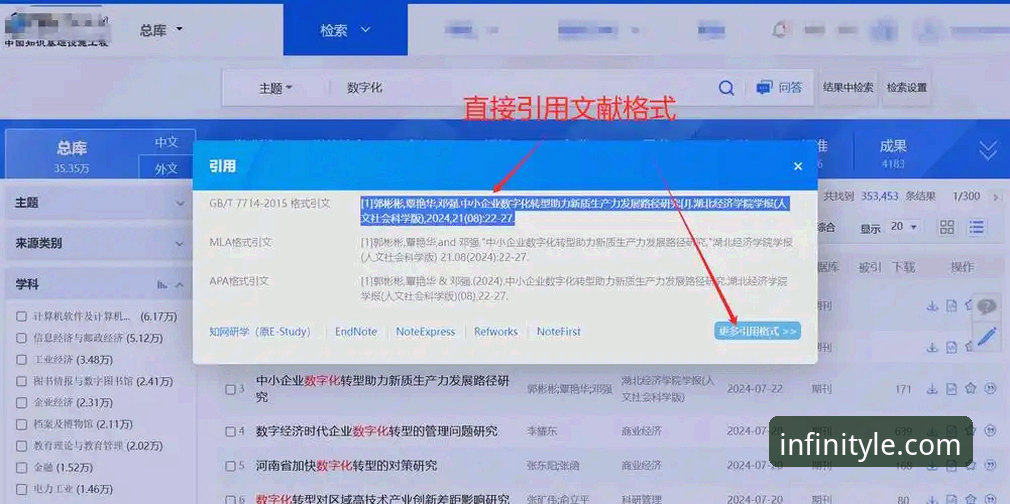Click 结果中检索 button
The height and width of the screenshot is (504, 1010).
(848, 88)
